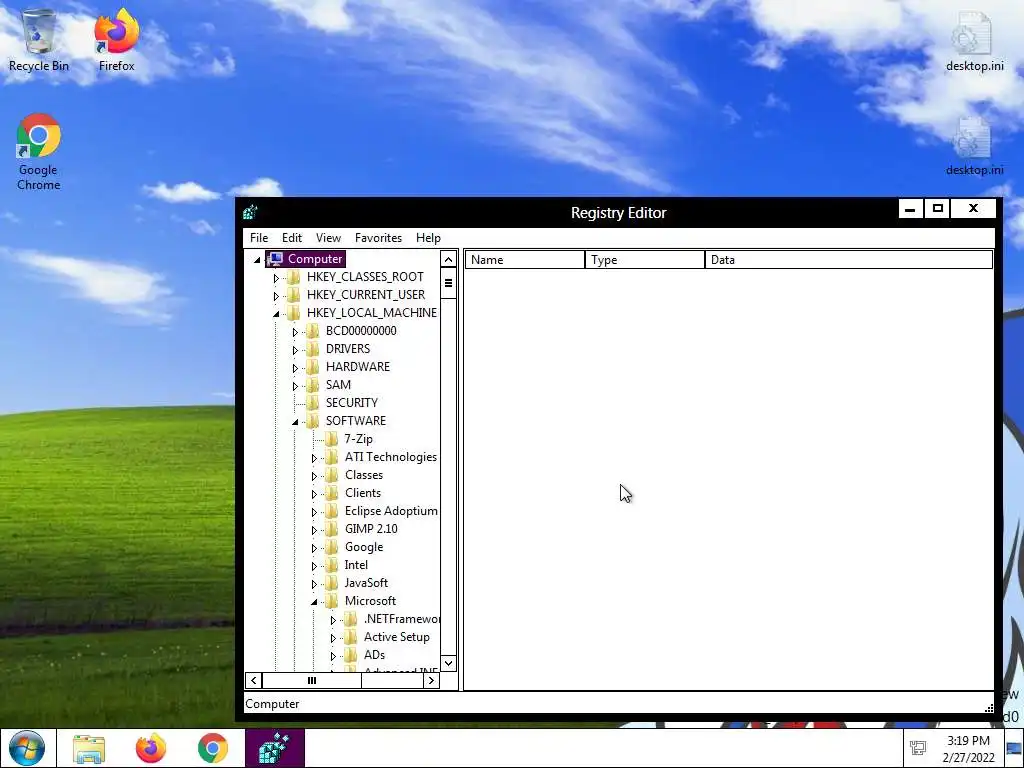
Task: Select the SOFTWARE key label
Action: tap(356, 421)
